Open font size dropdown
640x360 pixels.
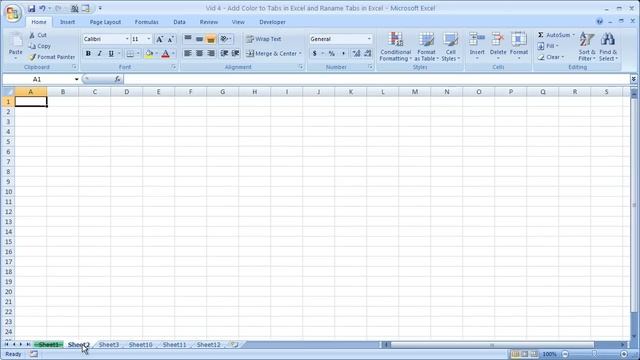(x=149, y=39)
